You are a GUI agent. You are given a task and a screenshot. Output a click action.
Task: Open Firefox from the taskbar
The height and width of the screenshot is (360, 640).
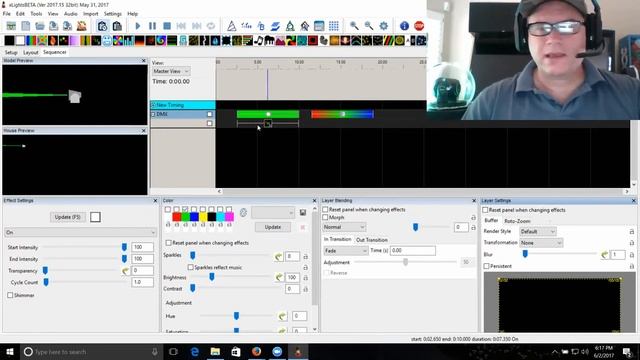pyautogui.click(x=256, y=351)
